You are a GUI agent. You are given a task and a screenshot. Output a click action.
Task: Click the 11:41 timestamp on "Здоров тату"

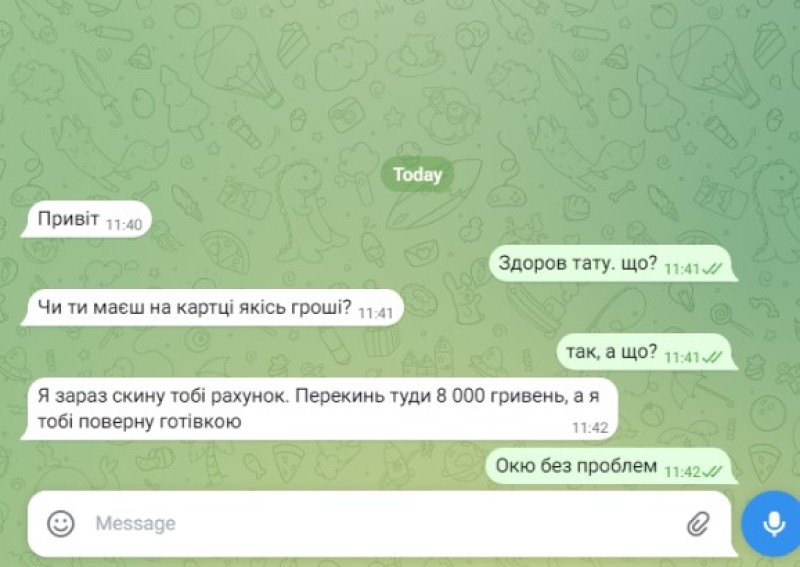[682, 268]
